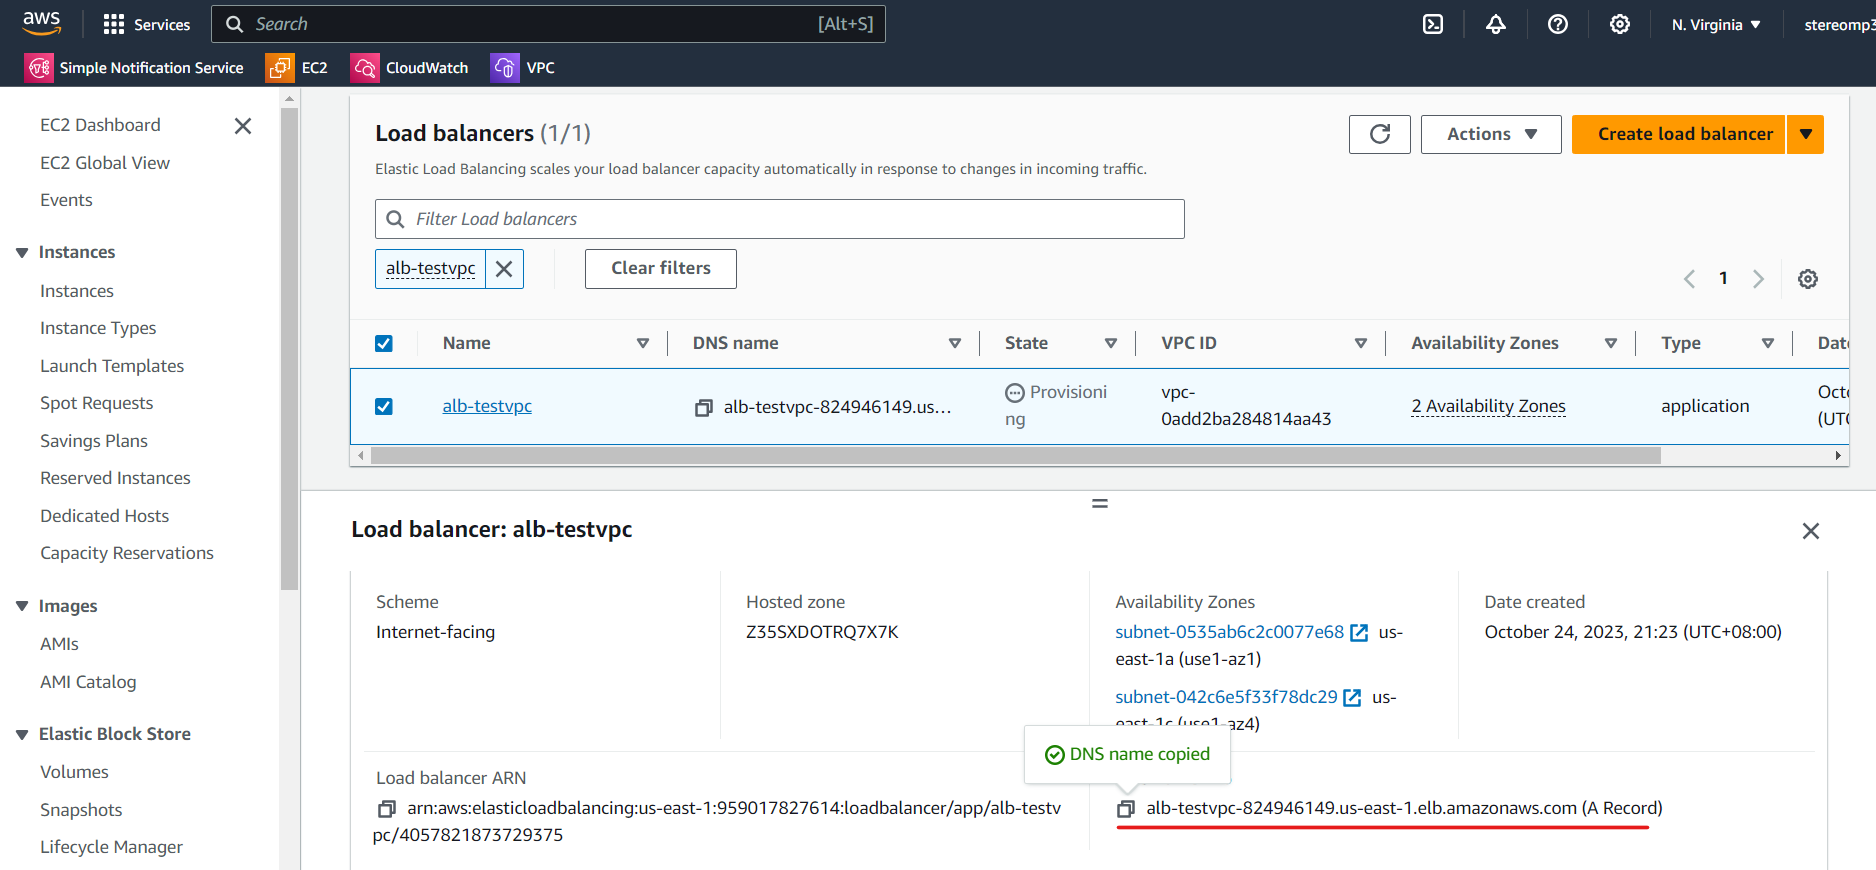Open subnet-0535ab6c2c0077e68 link
The image size is (1876, 870).
tap(1229, 632)
